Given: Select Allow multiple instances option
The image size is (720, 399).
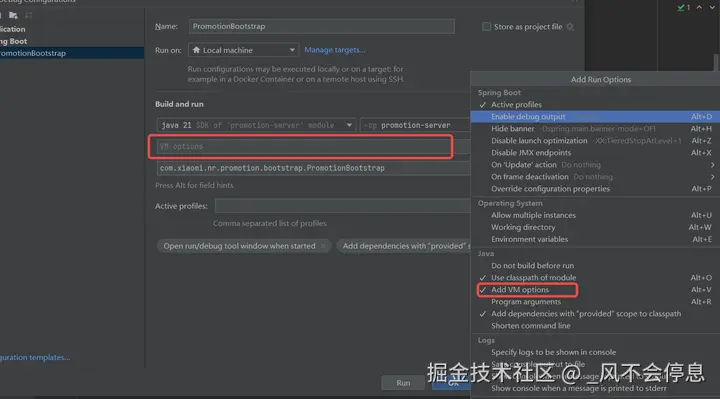Looking at the screenshot, I should (595, 215).
